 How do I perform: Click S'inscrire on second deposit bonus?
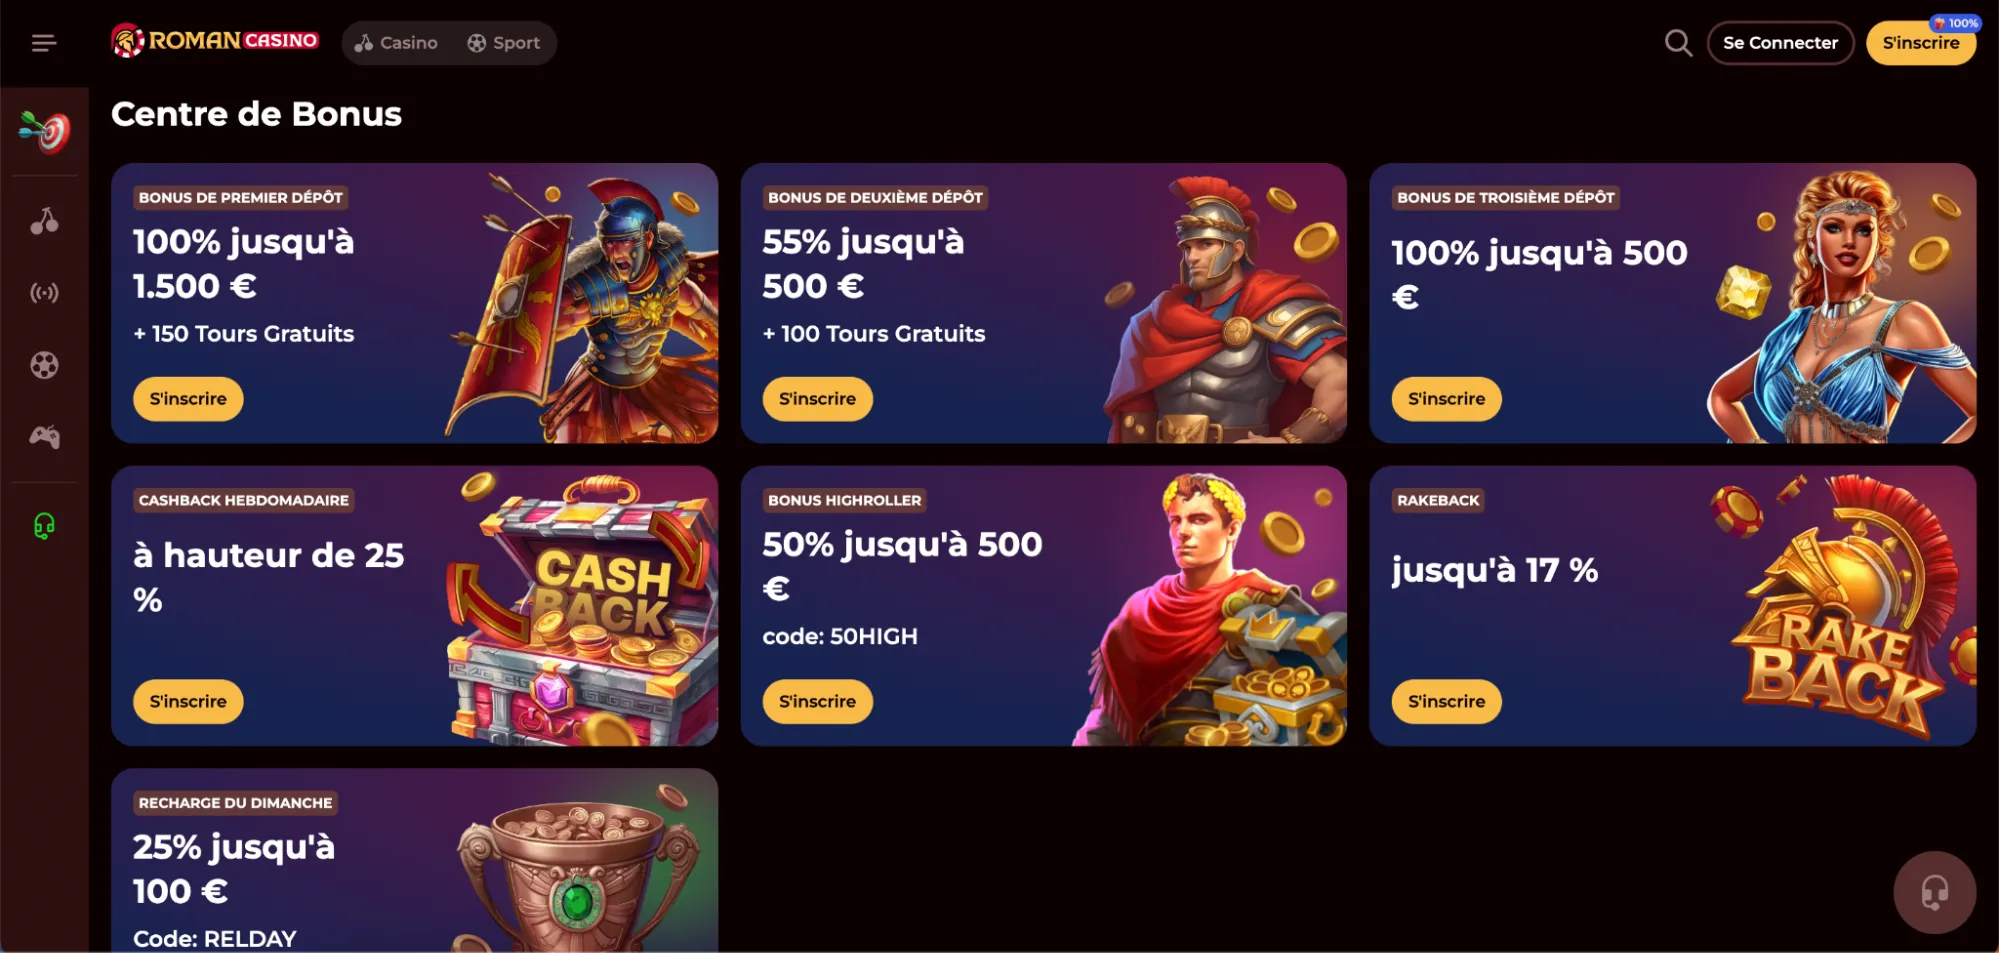pos(817,399)
